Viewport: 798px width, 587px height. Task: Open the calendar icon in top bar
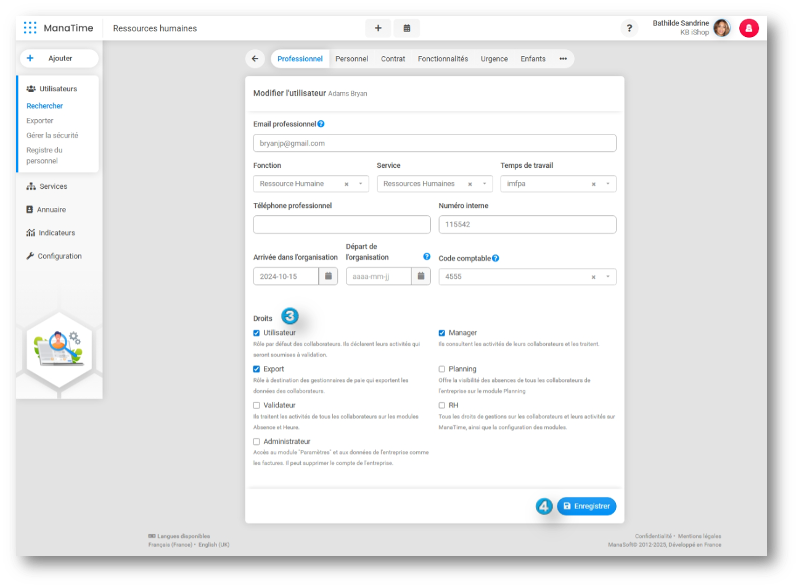[x=407, y=28]
